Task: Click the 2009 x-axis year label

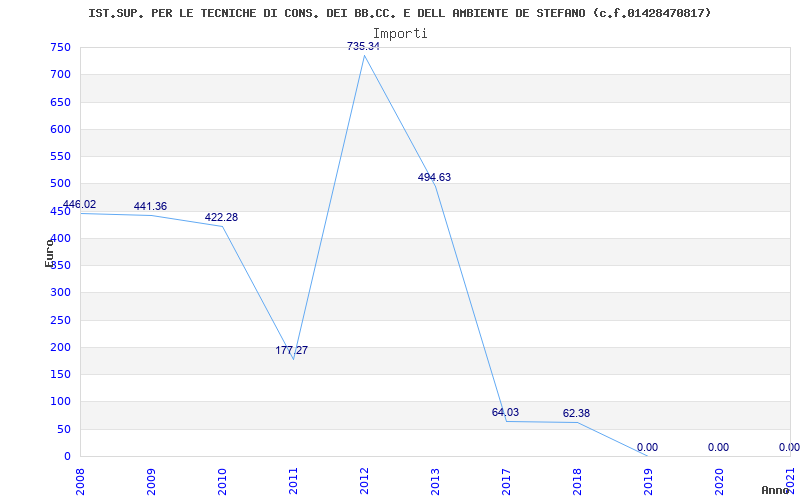Action: coord(151,482)
